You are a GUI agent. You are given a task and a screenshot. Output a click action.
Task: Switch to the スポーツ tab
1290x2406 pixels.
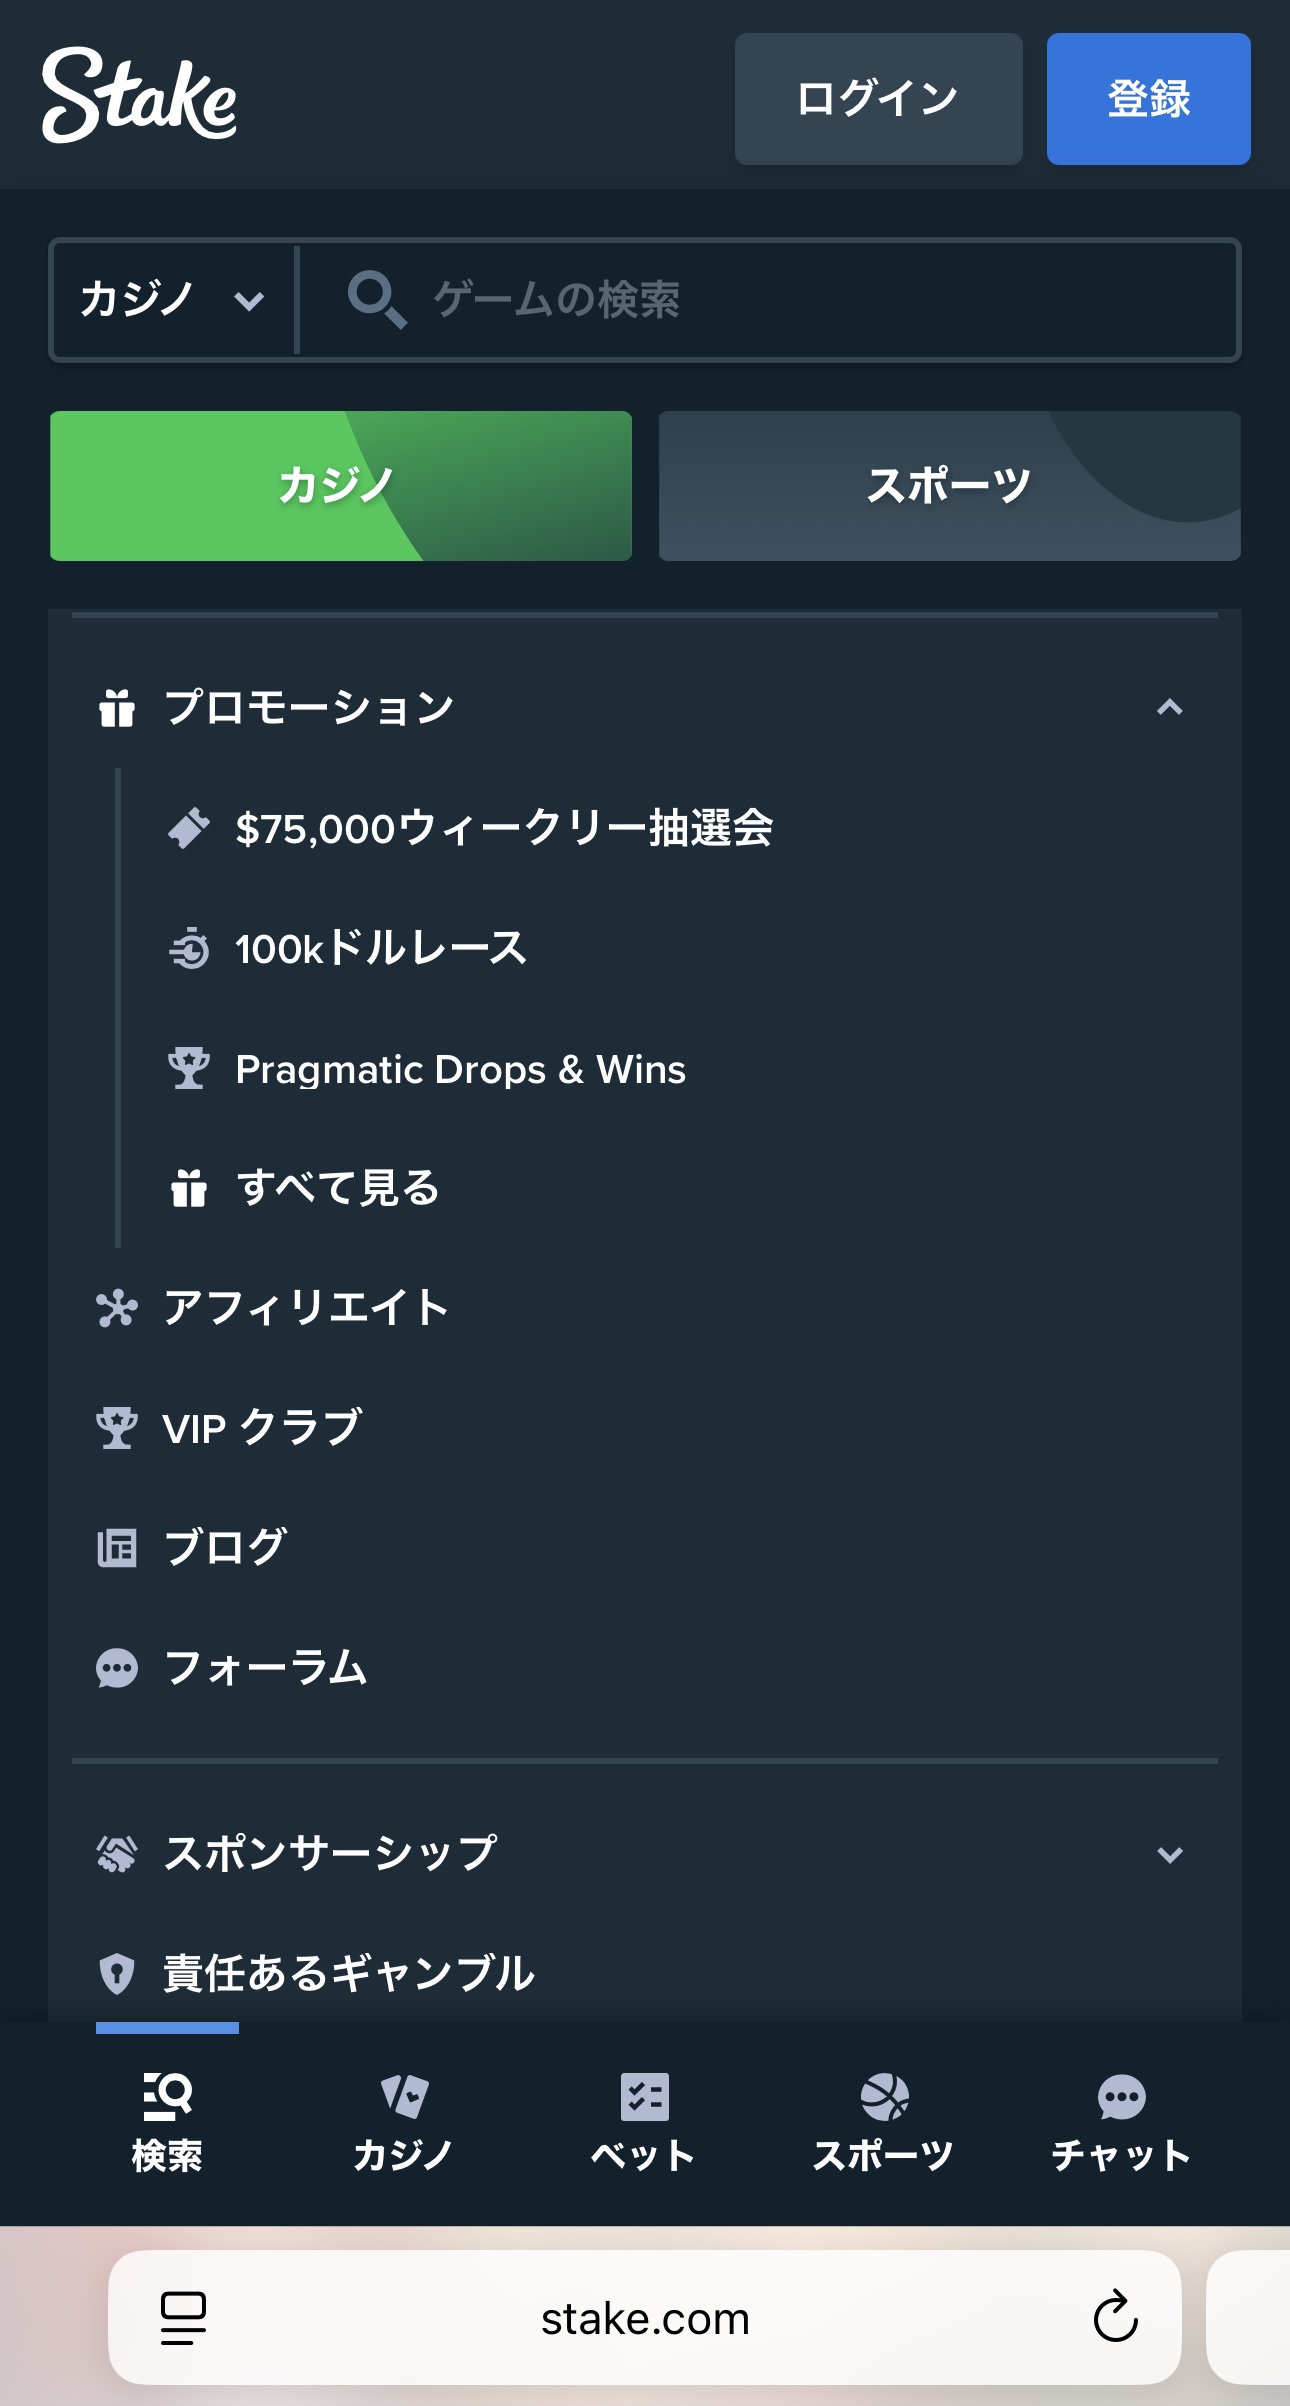[949, 486]
